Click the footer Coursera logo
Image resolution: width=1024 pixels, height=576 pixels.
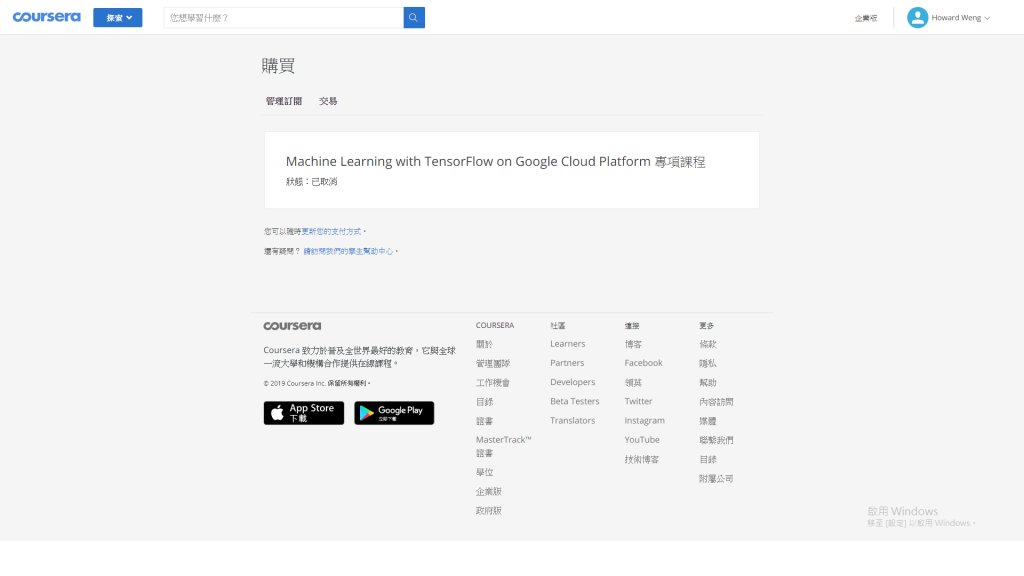click(x=292, y=326)
